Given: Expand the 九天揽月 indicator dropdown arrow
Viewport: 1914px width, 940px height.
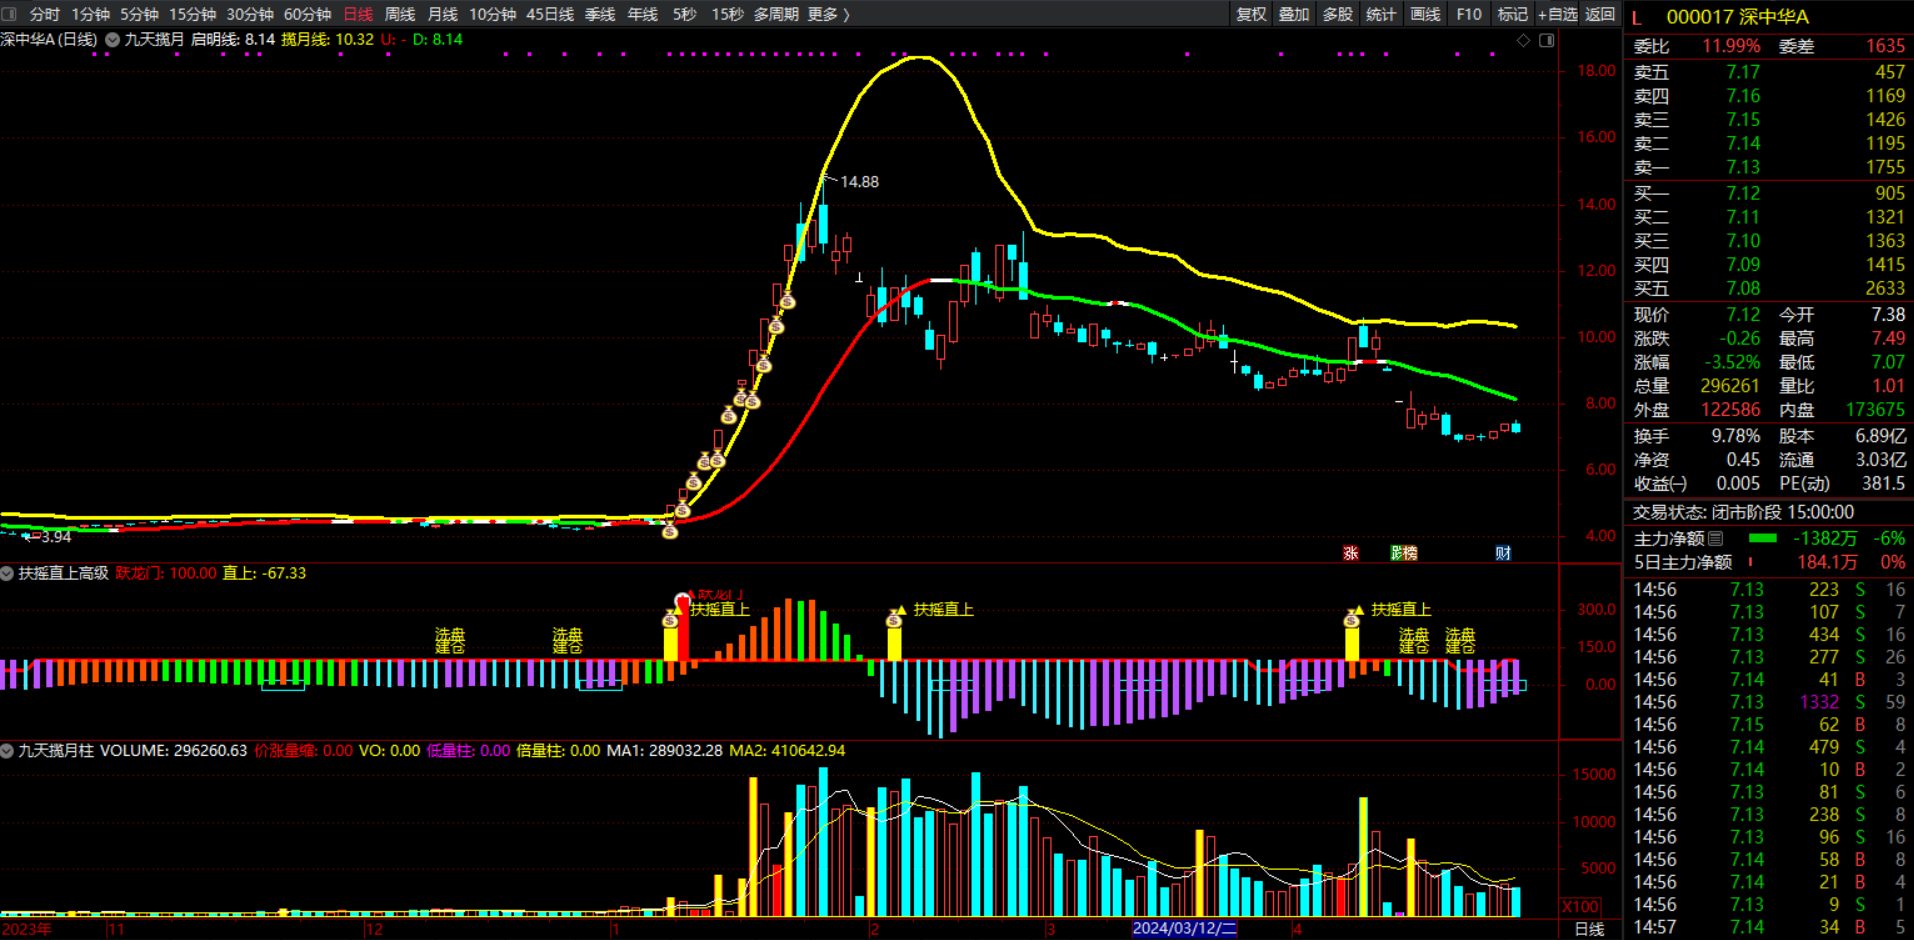Looking at the screenshot, I should click(x=113, y=40).
